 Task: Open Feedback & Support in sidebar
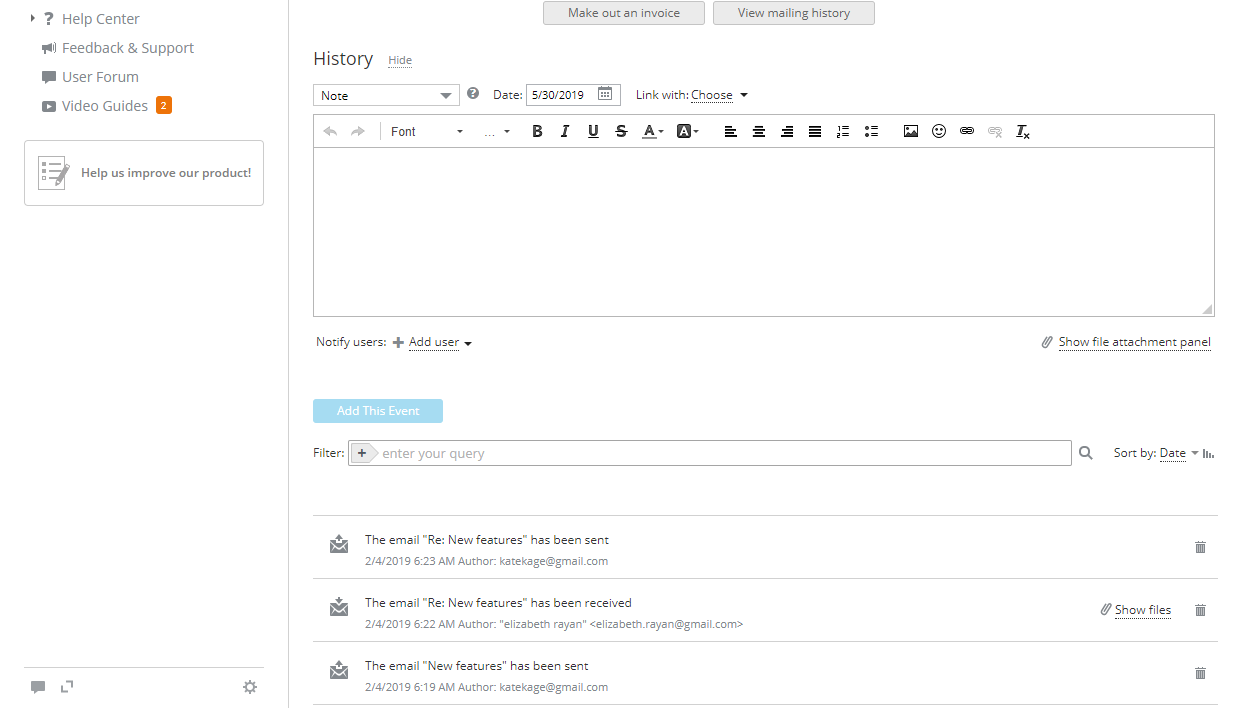(127, 48)
